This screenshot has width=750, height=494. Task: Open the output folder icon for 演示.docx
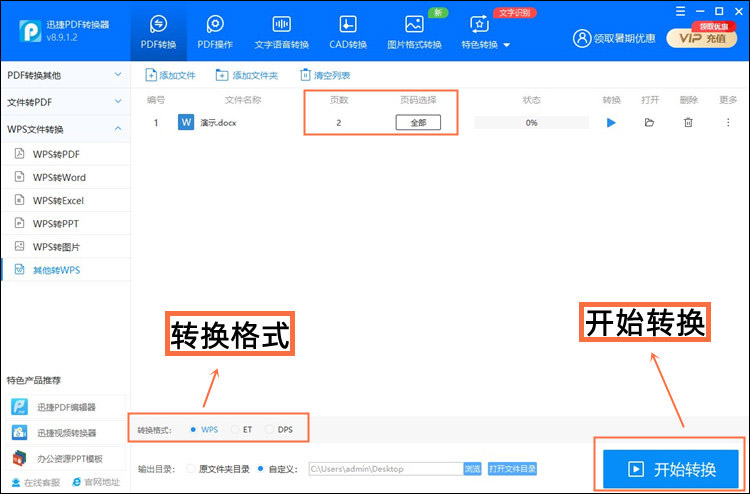[x=649, y=122]
